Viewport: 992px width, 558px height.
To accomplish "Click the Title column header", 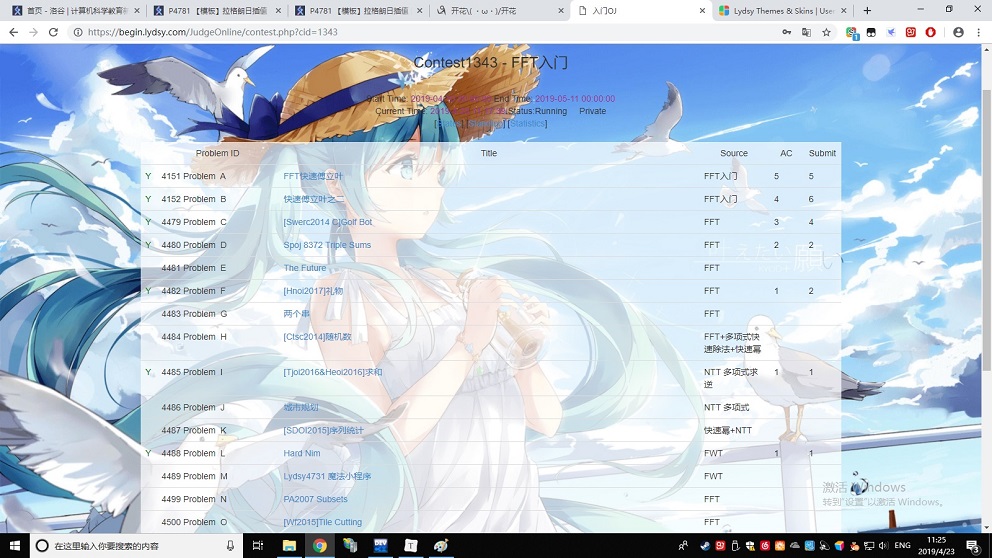I will [489, 153].
